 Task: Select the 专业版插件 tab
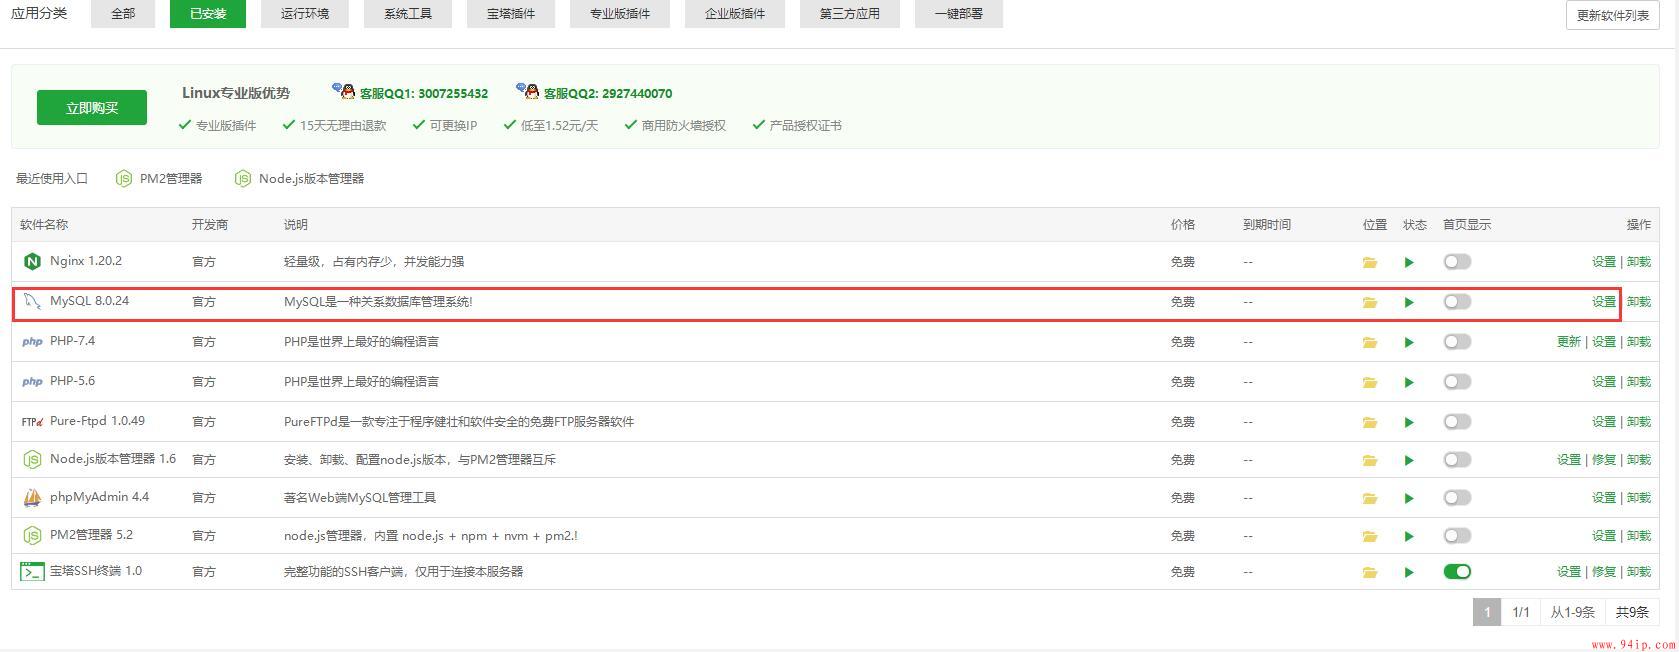click(x=620, y=14)
